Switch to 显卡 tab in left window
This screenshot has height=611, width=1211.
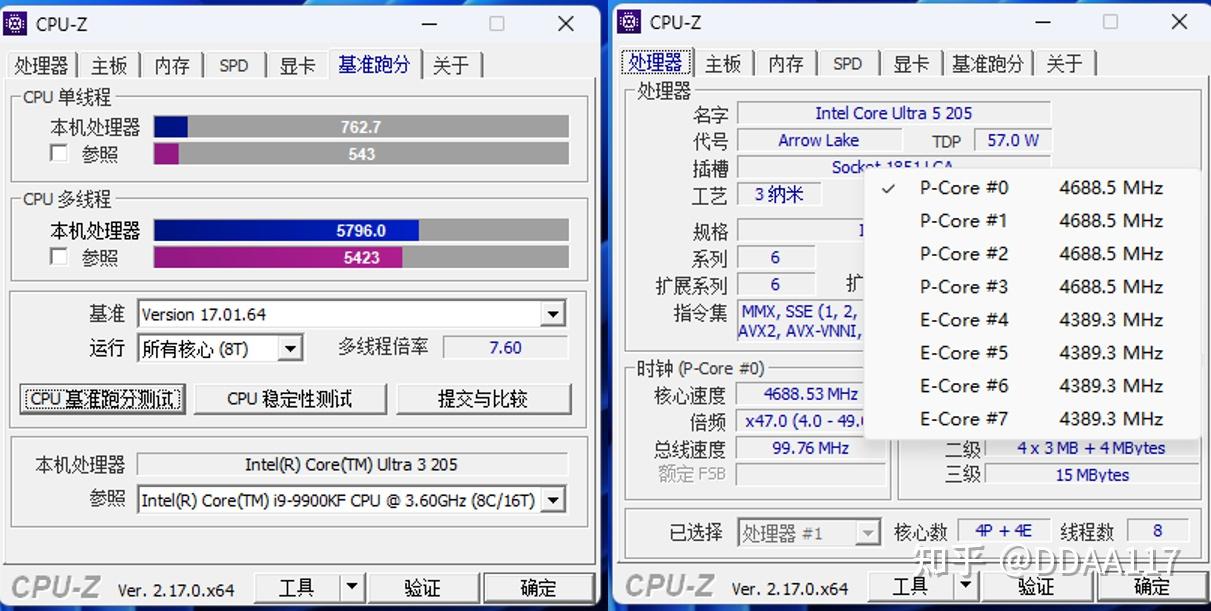(297, 65)
